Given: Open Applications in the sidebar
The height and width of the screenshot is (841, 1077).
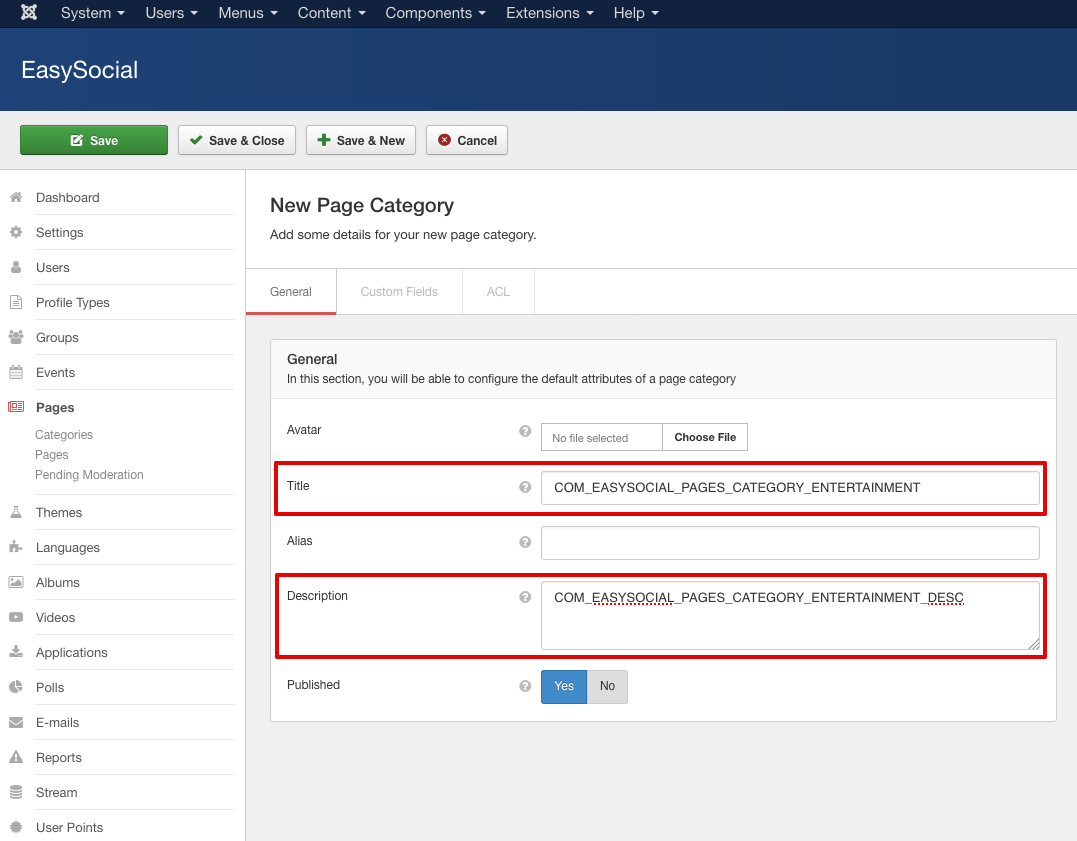Looking at the screenshot, I should tap(71, 653).
